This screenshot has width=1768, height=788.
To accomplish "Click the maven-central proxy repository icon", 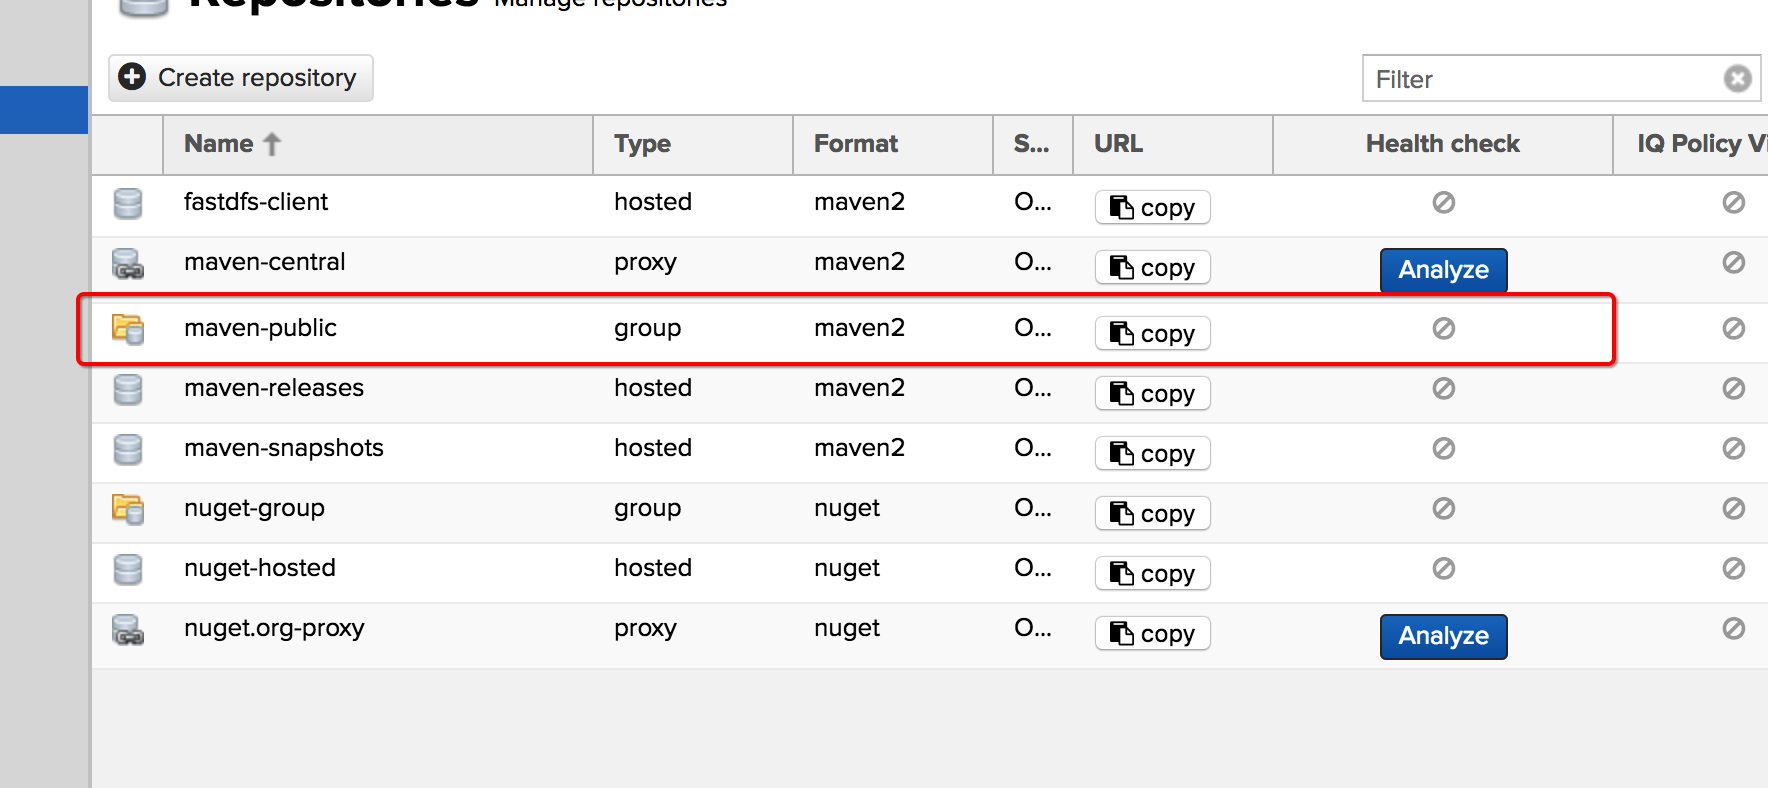I will [128, 264].
